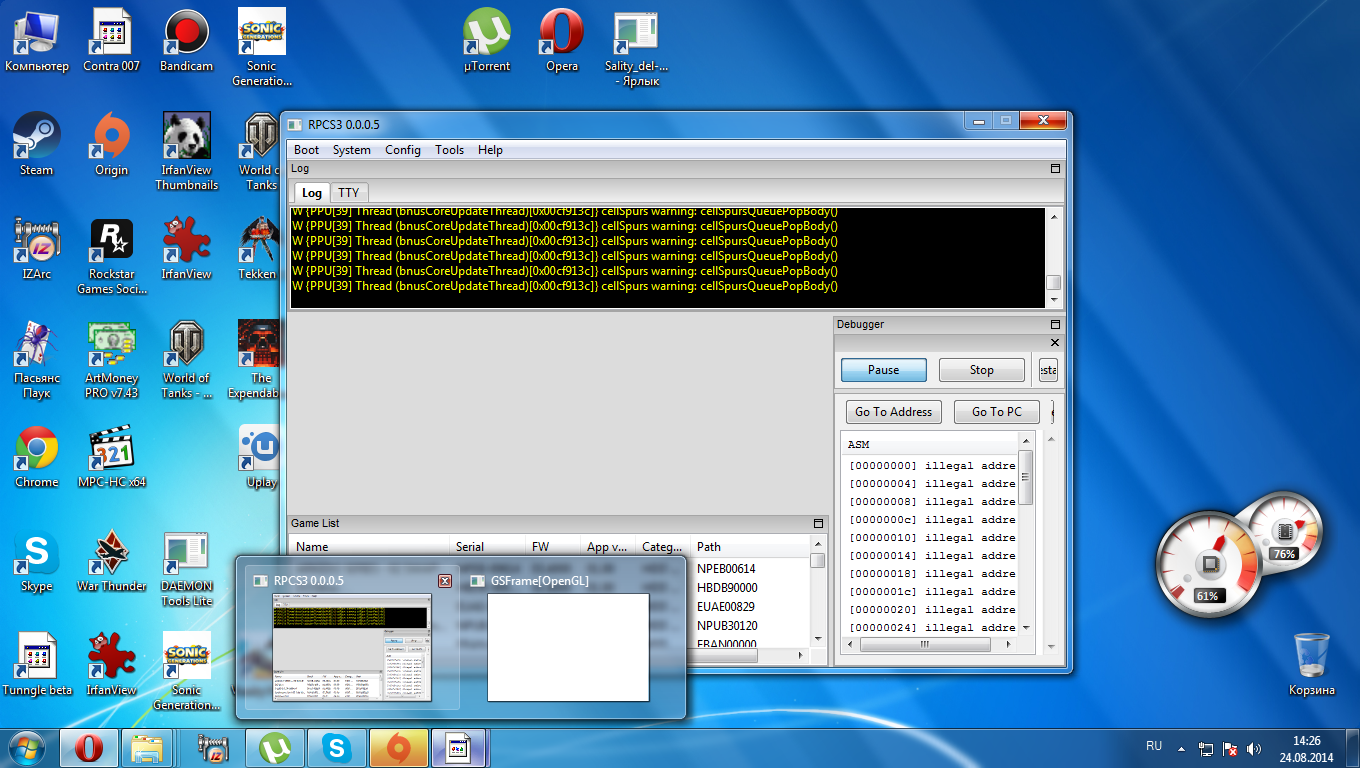Launch IZArc desktop shortcut
The width and height of the screenshot is (1360, 768).
pos(37,248)
